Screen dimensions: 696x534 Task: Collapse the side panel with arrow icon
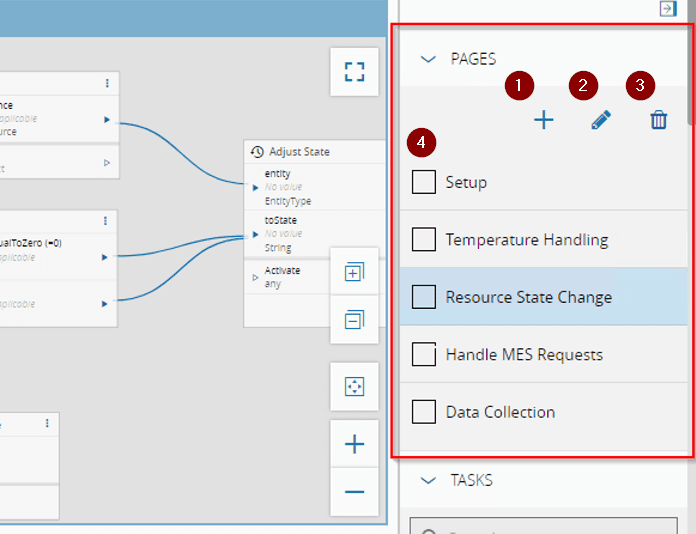[667, 8]
